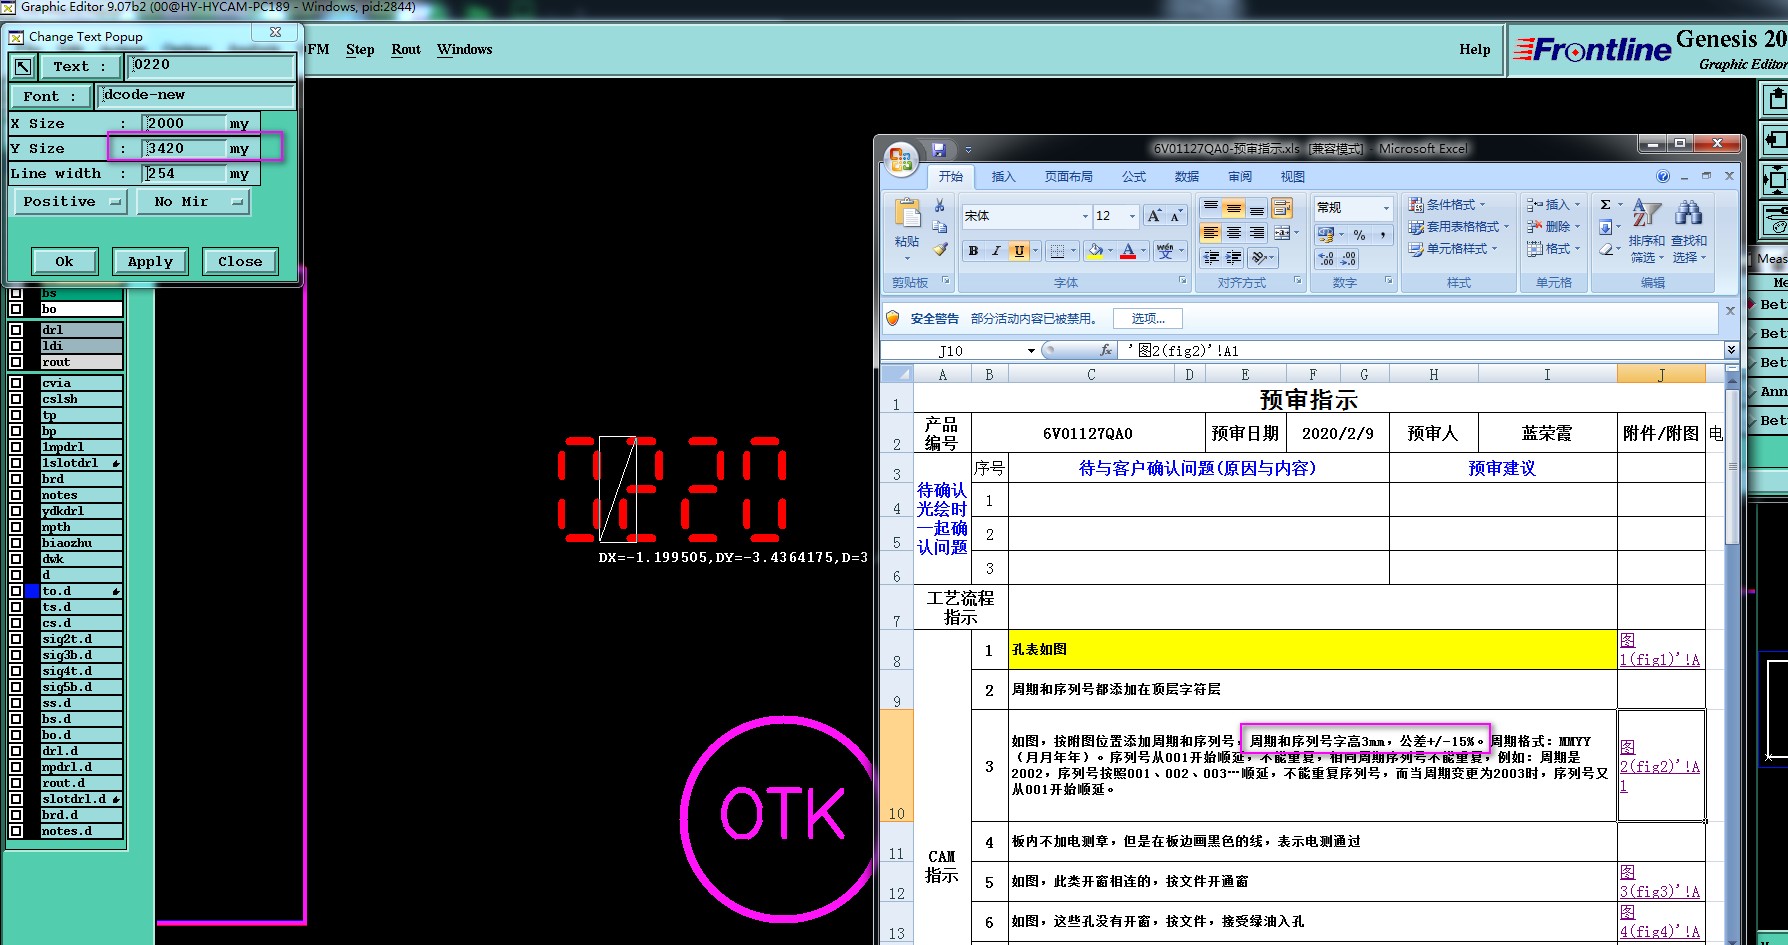
Task: Click the Font button in Change Text Popup
Action: pyautogui.click(x=49, y=96)
